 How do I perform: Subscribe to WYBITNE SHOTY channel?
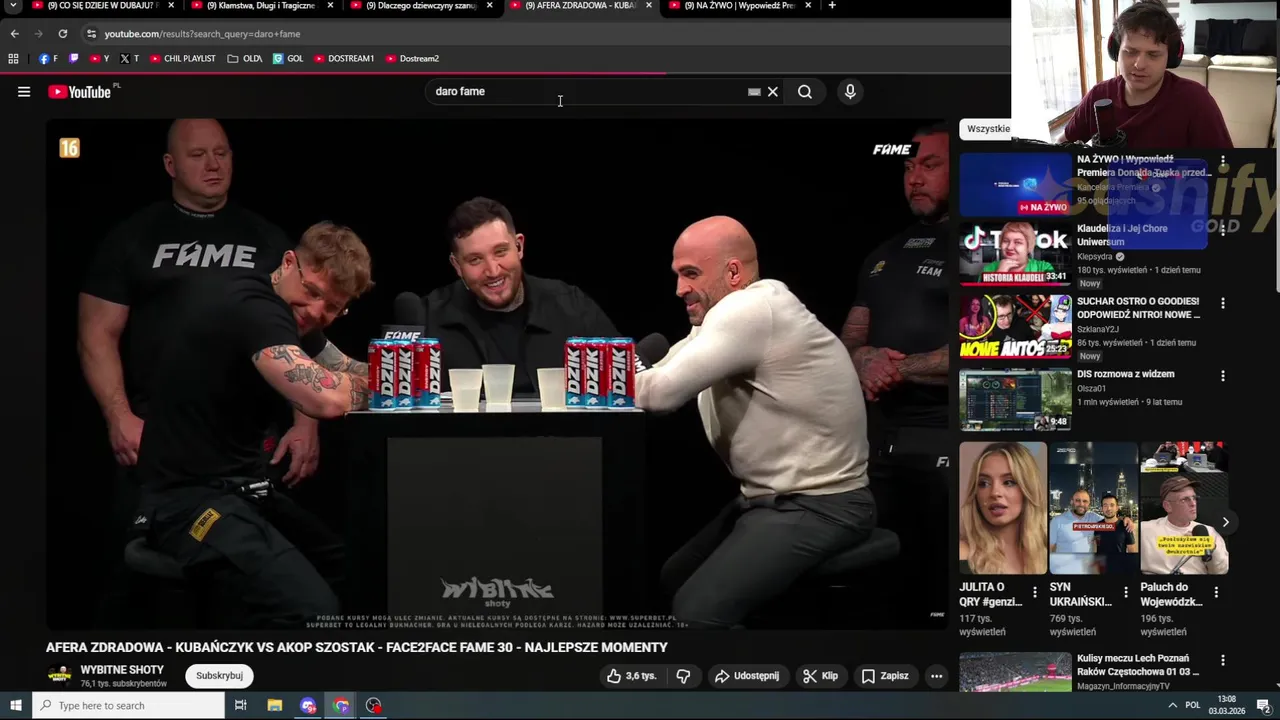219,676
